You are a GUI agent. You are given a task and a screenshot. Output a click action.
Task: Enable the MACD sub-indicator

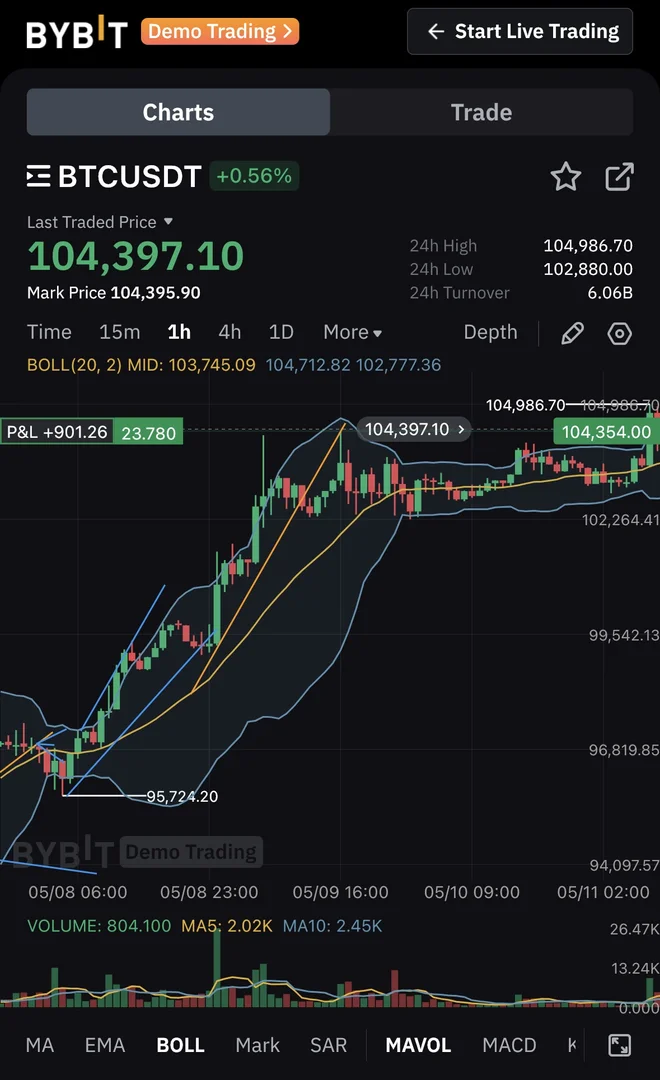(x=509, y=1045)
